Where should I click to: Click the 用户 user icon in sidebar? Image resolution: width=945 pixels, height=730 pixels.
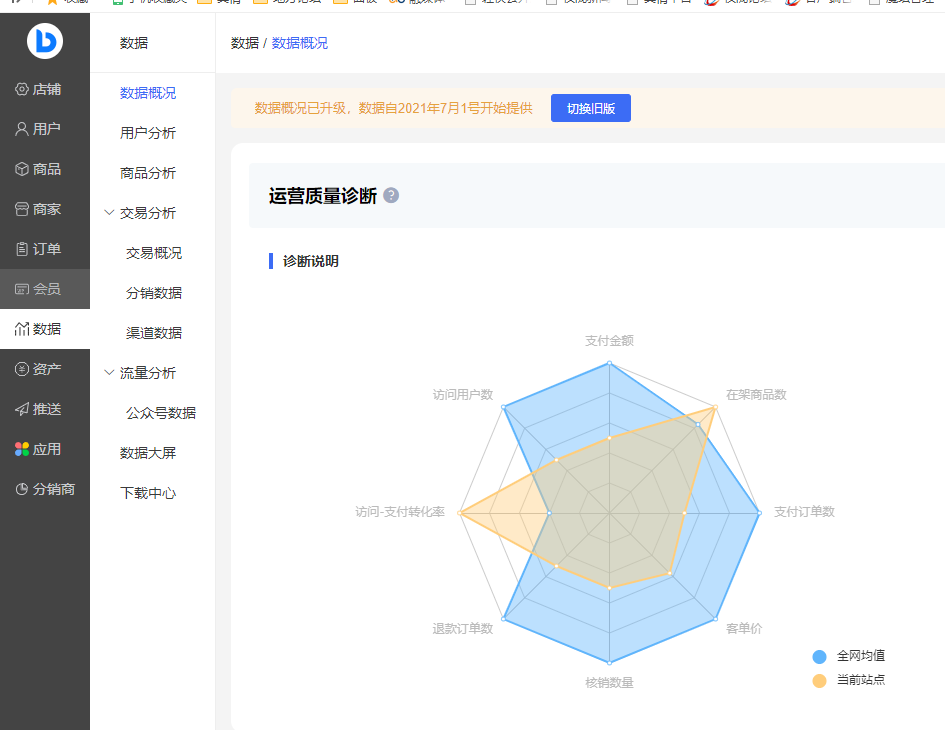click(x=22, y=129)
